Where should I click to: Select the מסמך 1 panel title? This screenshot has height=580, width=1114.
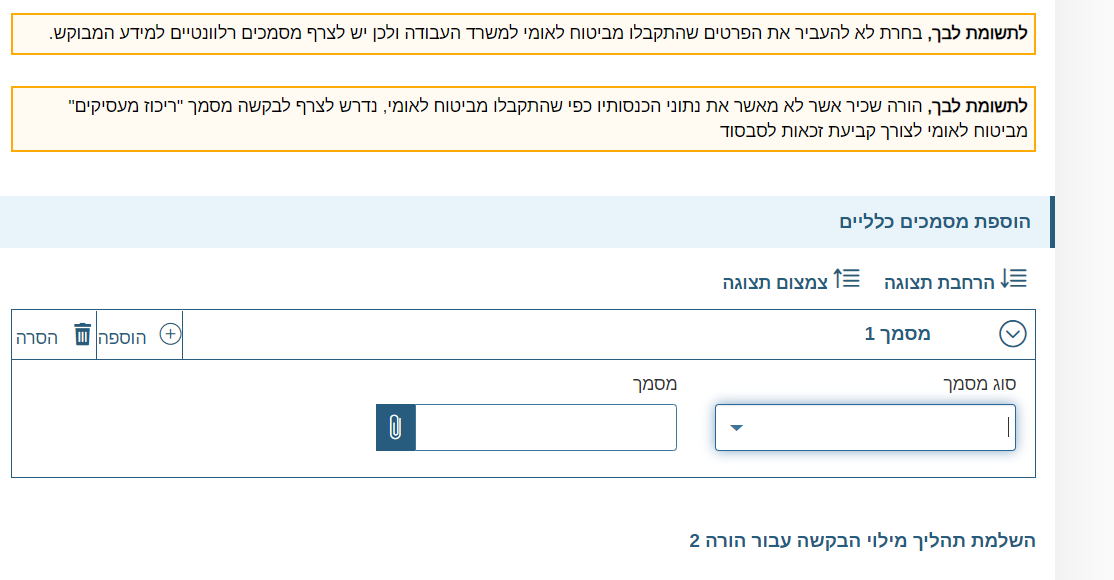pyautogui.click(x=897, y=334)
